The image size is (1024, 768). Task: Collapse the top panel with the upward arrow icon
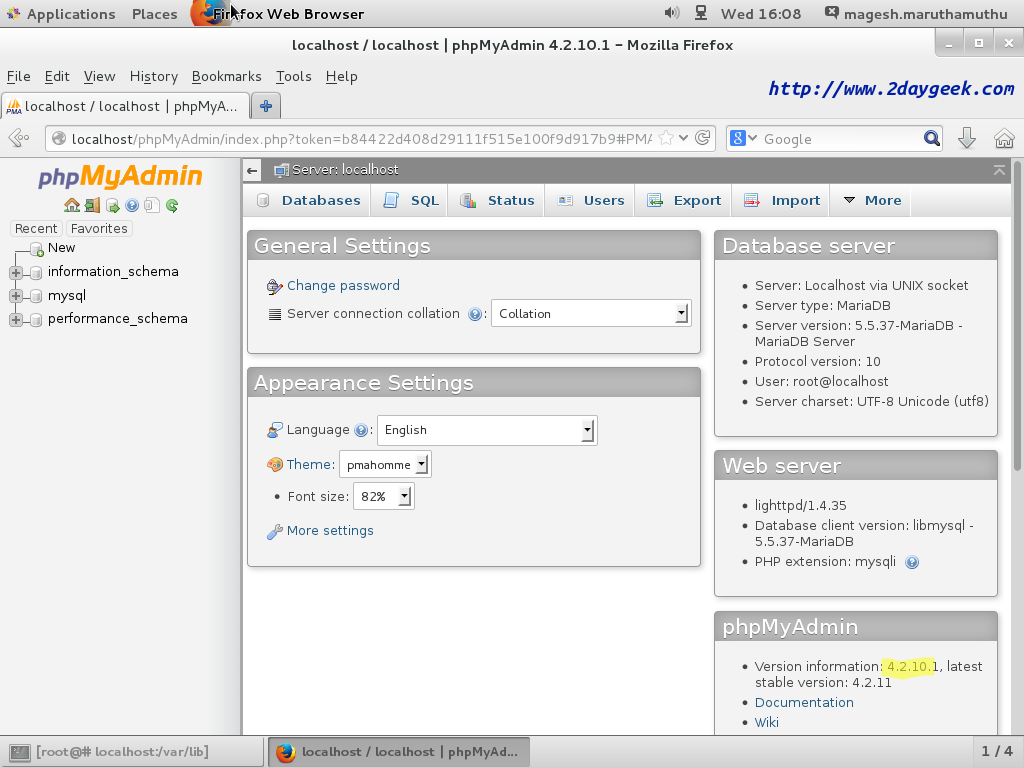[999, 170]
